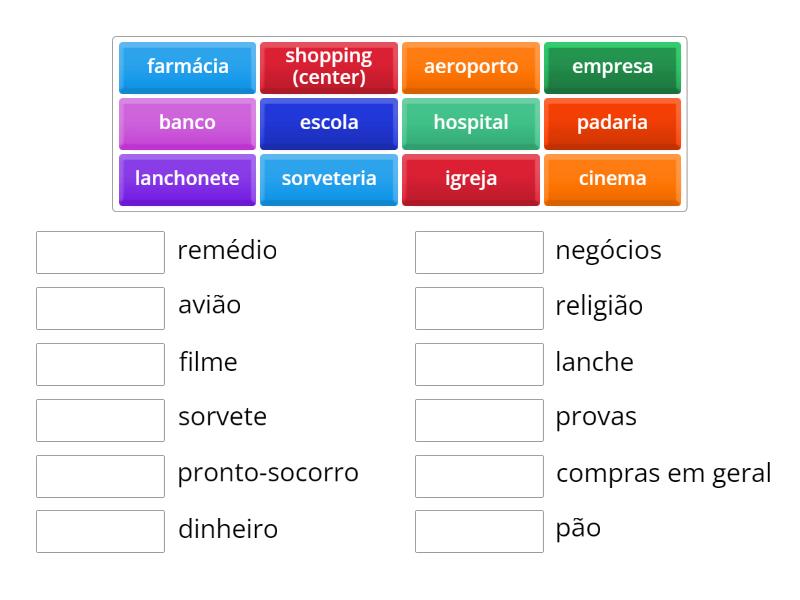Viewport: 800px width, 600px height.
Task: Click the empresa tile
Action: (x=612, y=67)
